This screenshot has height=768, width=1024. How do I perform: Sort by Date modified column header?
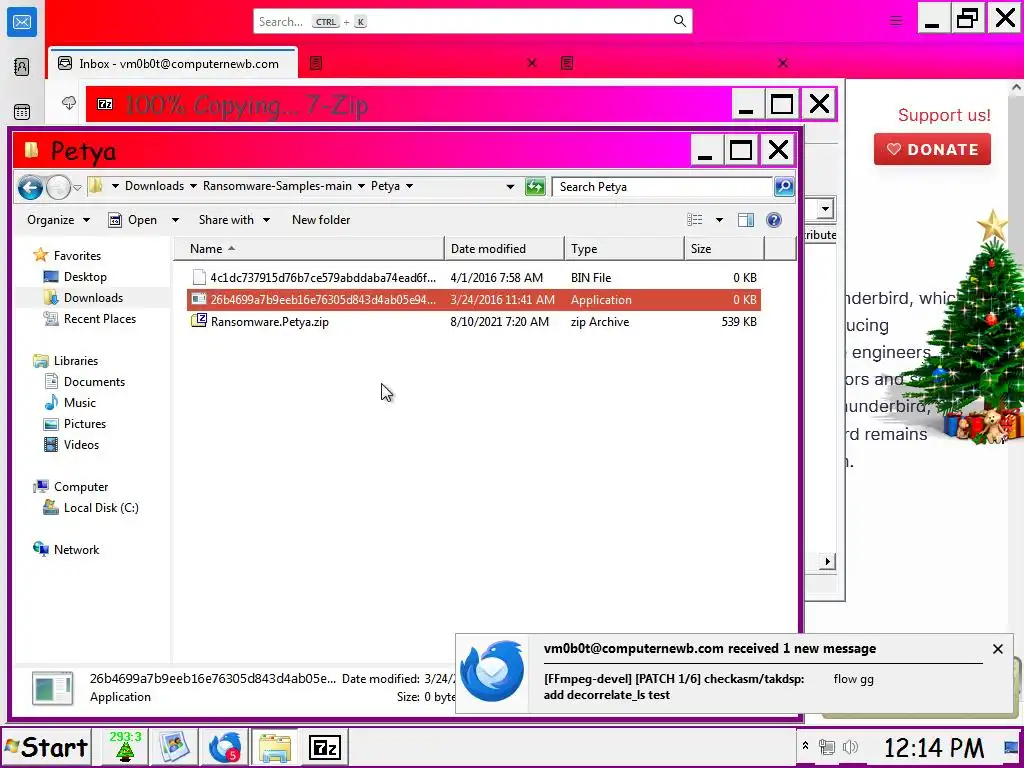click(504, 249)
